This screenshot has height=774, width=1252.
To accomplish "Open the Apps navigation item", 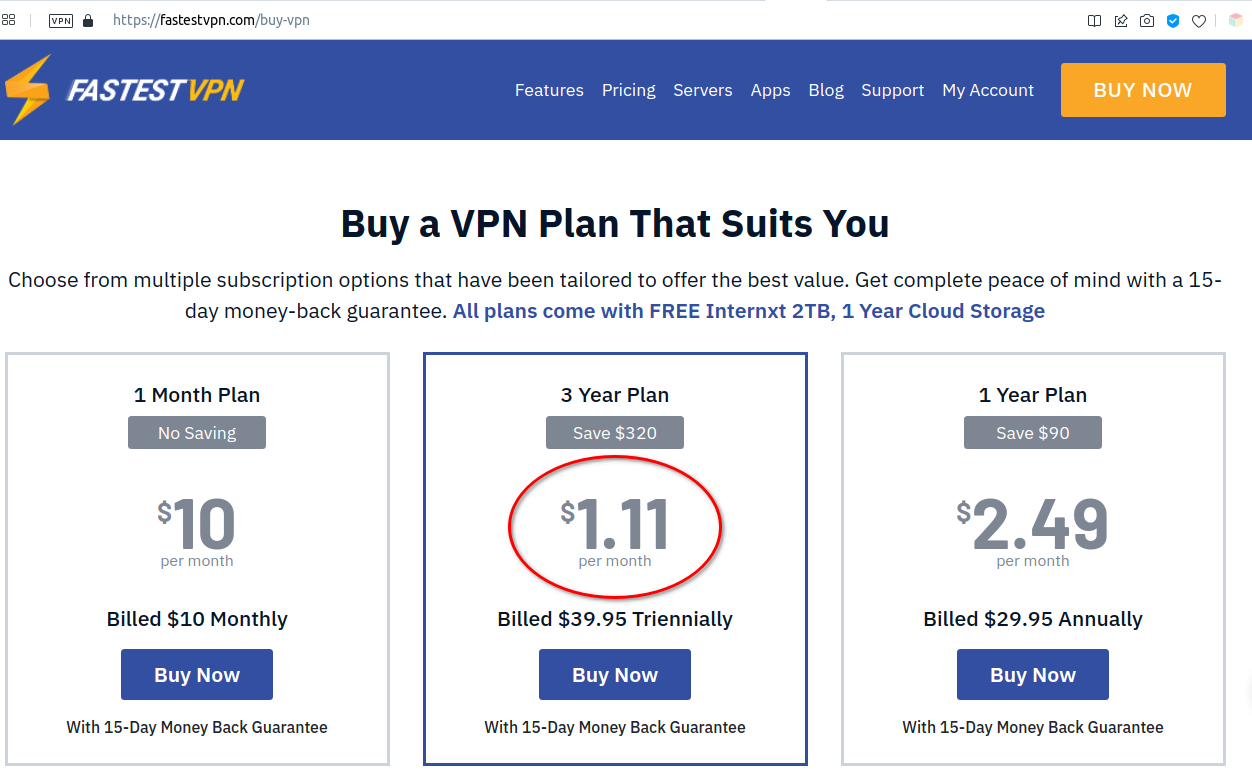I will pyautogui.click(x=770, y=90).
